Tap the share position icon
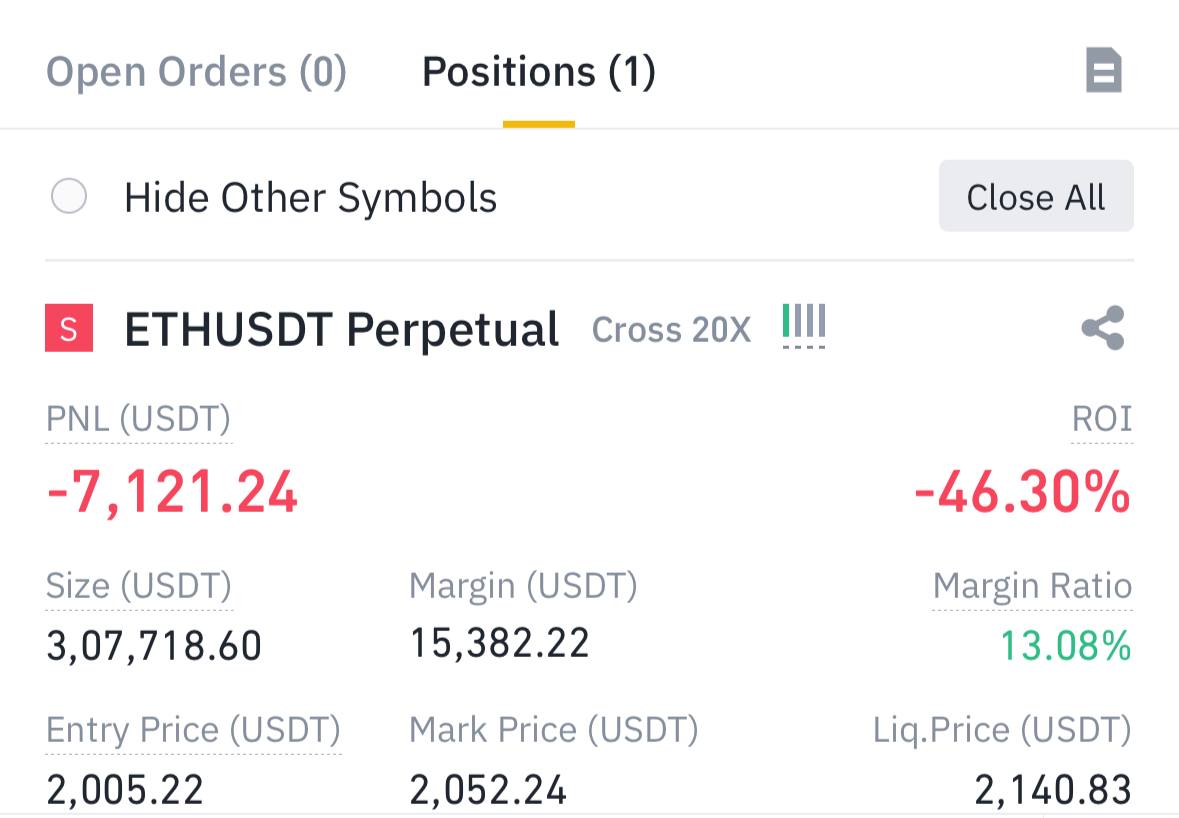This screenshot has height=818, width=1179. (x=1103, y=329)
